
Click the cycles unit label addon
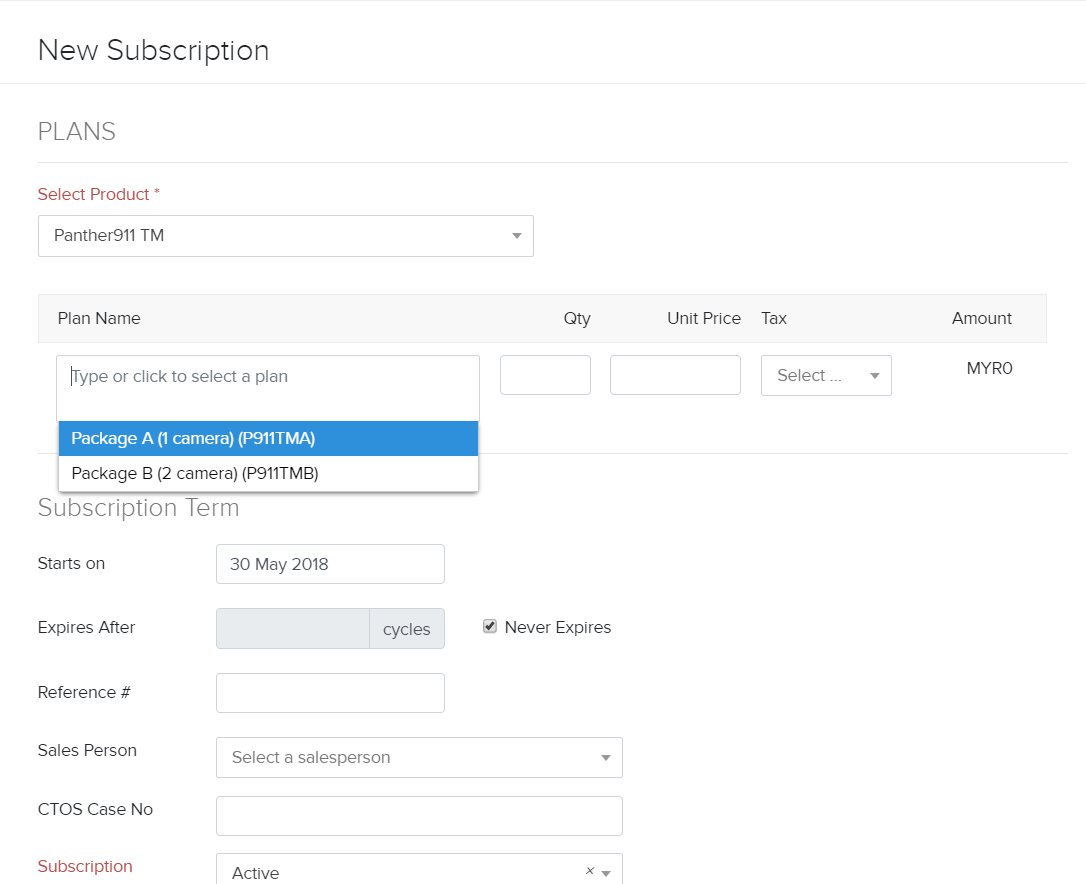[x=407, y=629]
